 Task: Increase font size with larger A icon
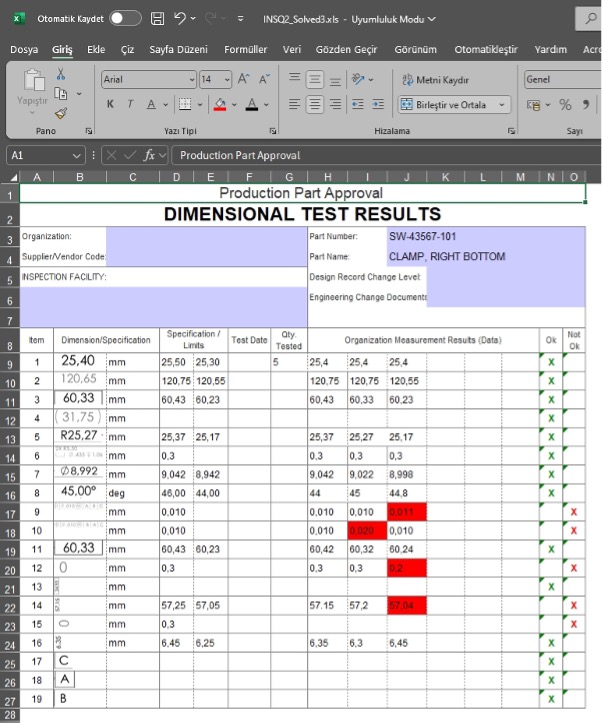(243, 79)
